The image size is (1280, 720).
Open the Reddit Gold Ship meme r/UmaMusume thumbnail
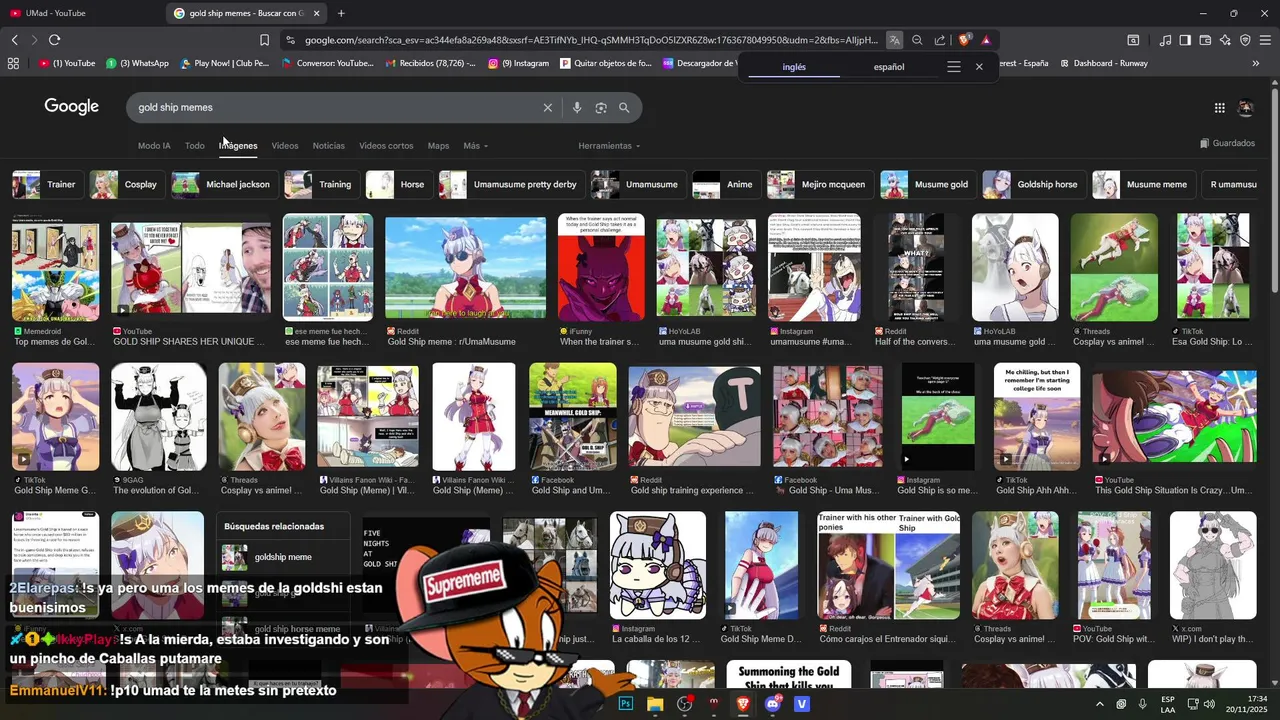466,268
